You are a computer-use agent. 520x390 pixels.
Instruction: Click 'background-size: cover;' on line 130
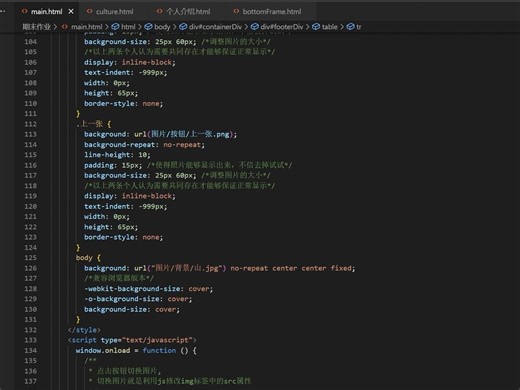[132, 309]
